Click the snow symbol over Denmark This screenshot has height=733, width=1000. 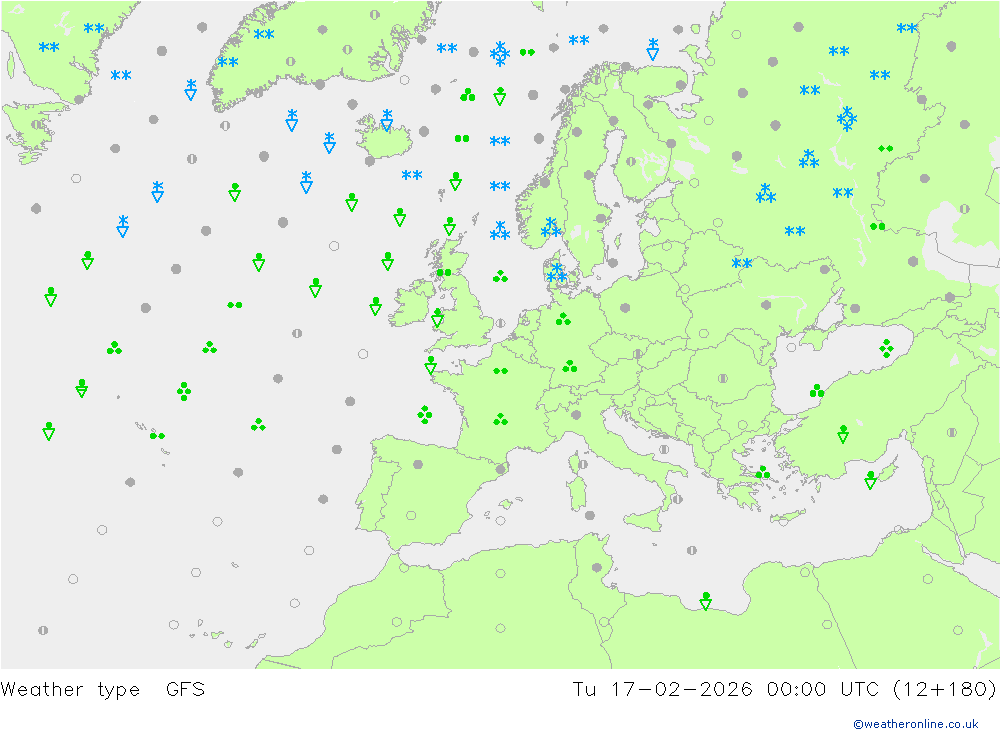tap(557, 273)
